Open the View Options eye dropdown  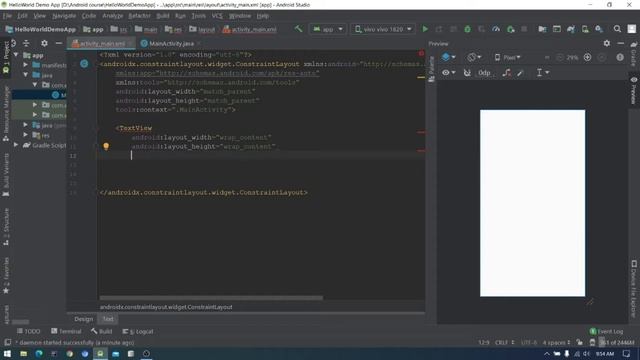pyautogui.click(x=448, y=73)
